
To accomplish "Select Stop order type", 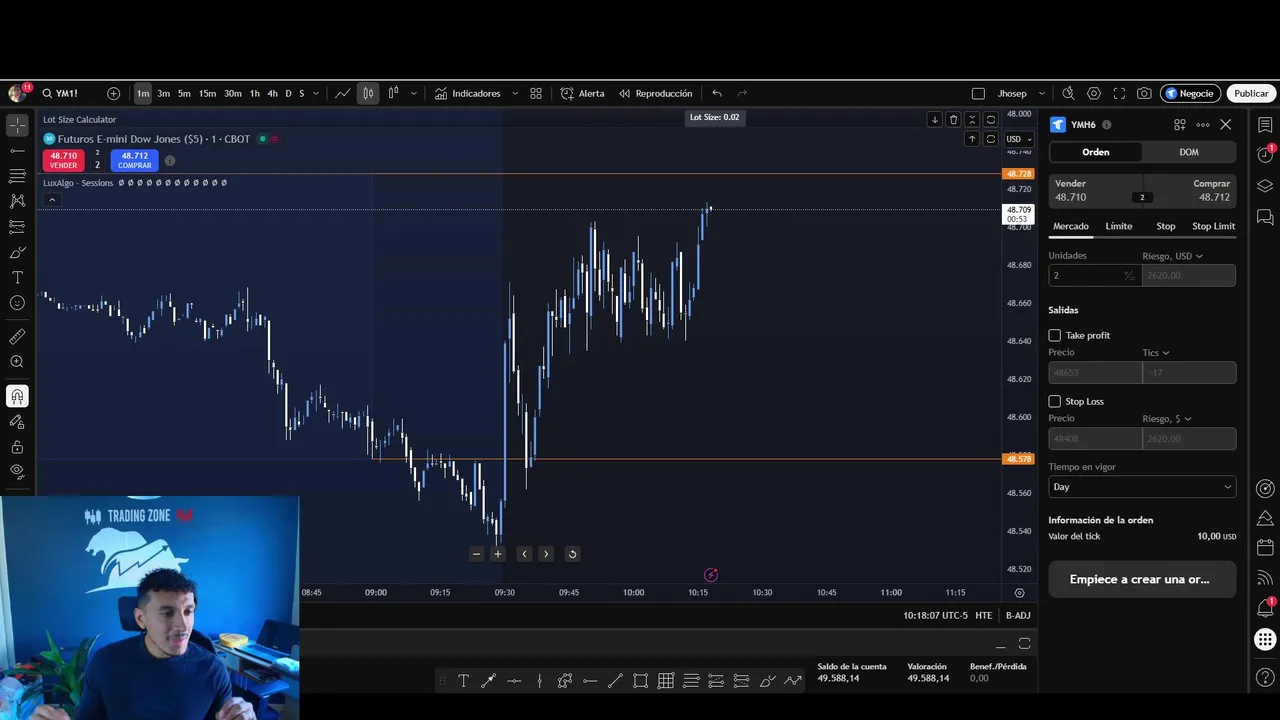I will pos(1166,226).
